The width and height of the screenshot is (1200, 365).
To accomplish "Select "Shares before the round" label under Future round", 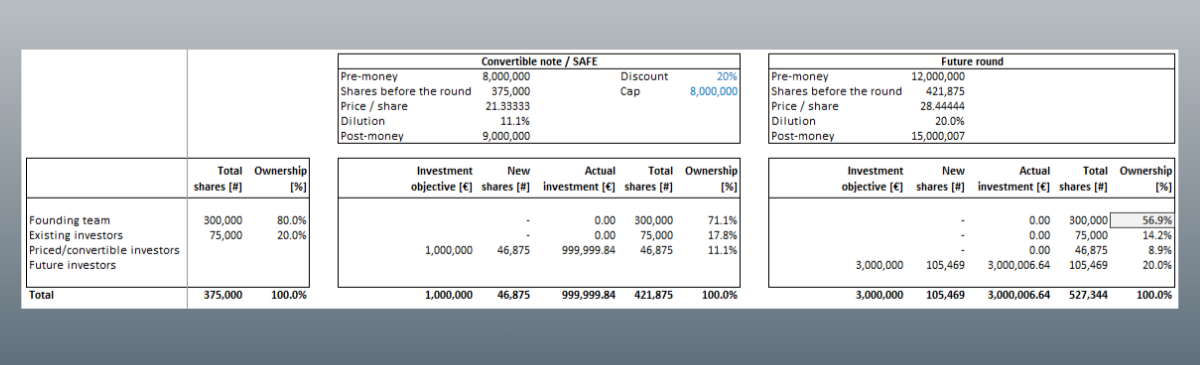I will (x=836, y=91).
